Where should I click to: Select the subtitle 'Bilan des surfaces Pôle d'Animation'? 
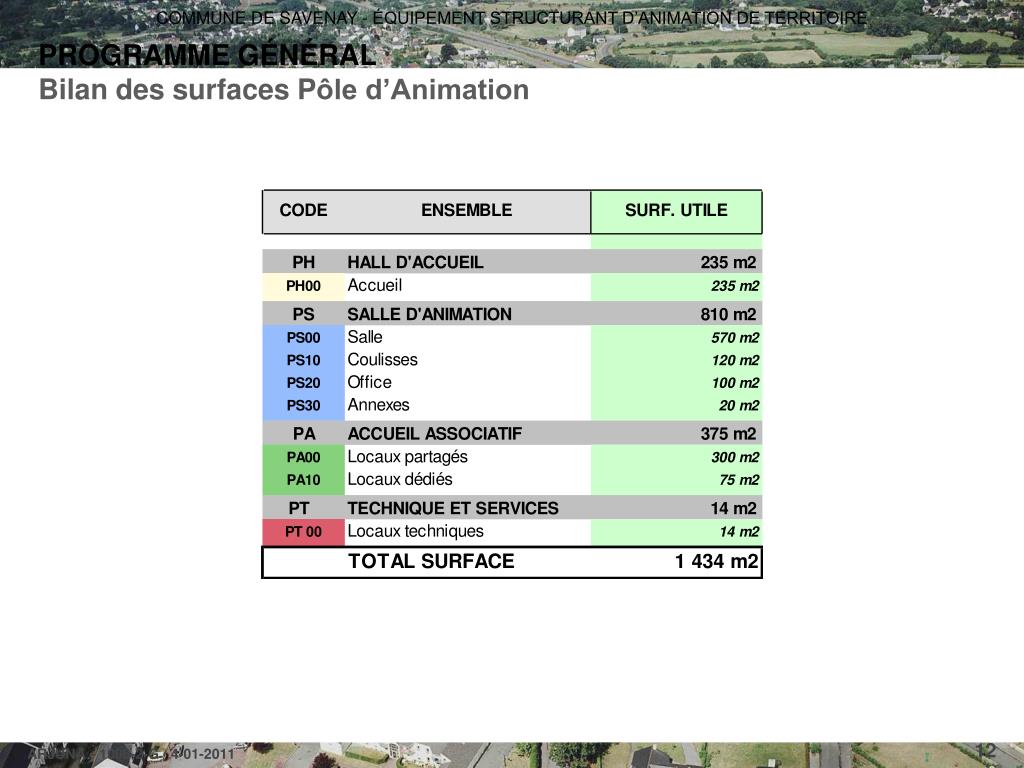coord(284,90)
